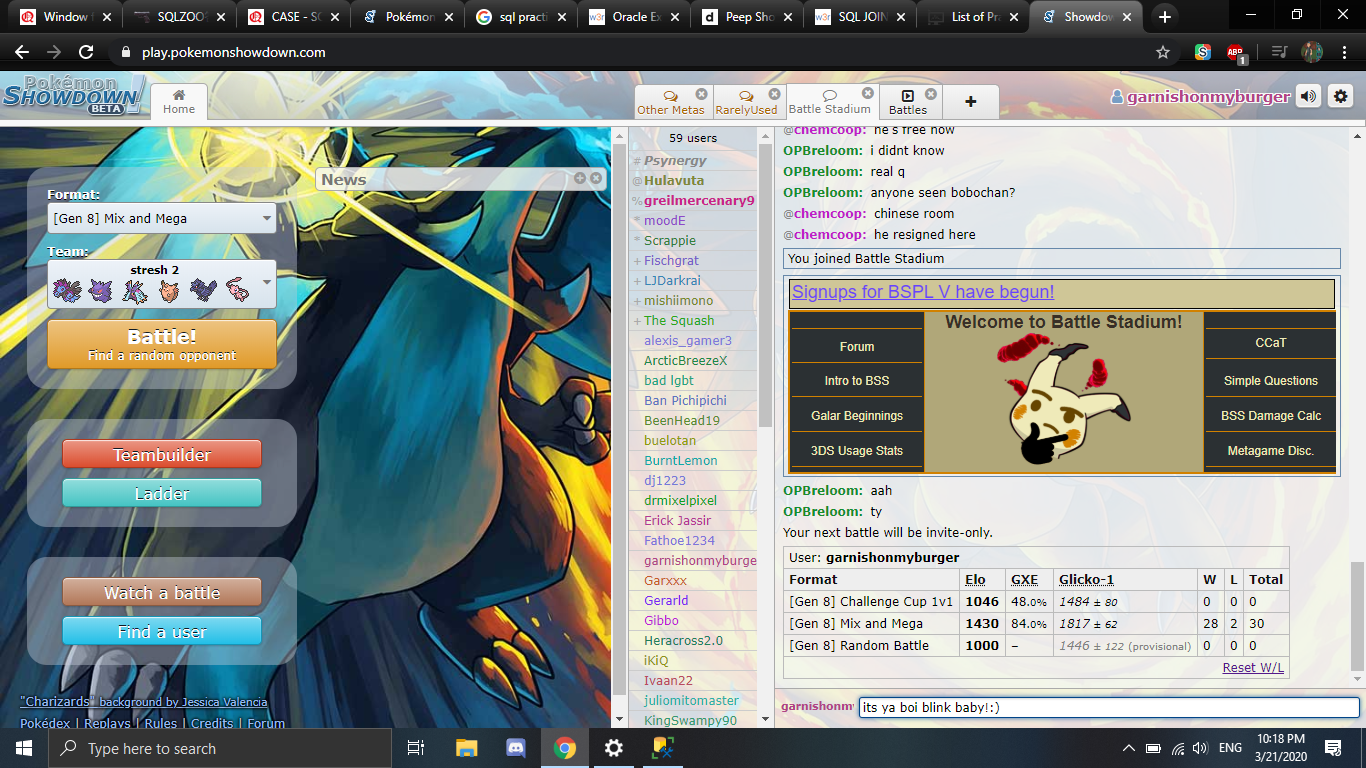Open Signups for BSPL V link
Viewport: 1366px width, 768px height.
922,292
